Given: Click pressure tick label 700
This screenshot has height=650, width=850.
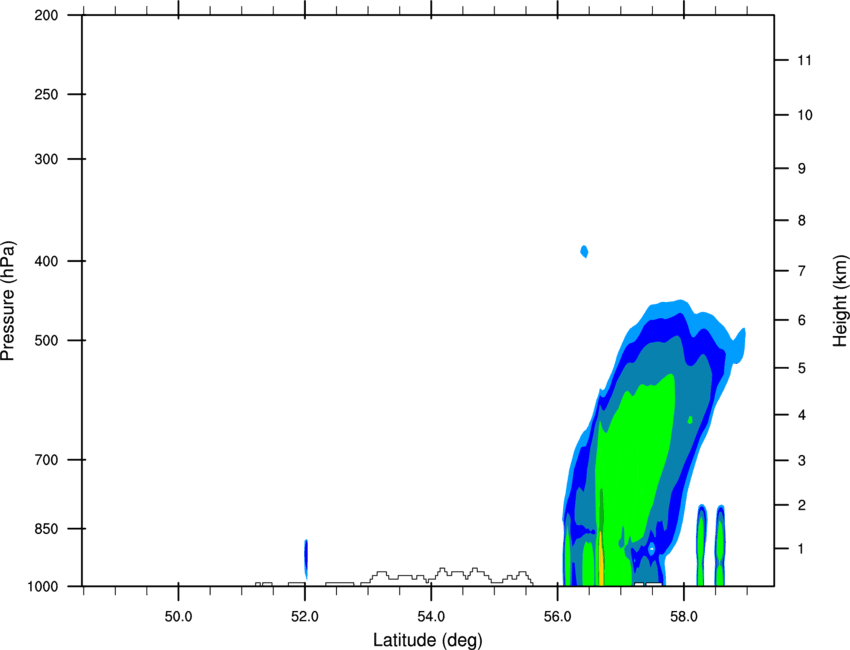Looking at the screenshot, I should click(x=46, y=460).
